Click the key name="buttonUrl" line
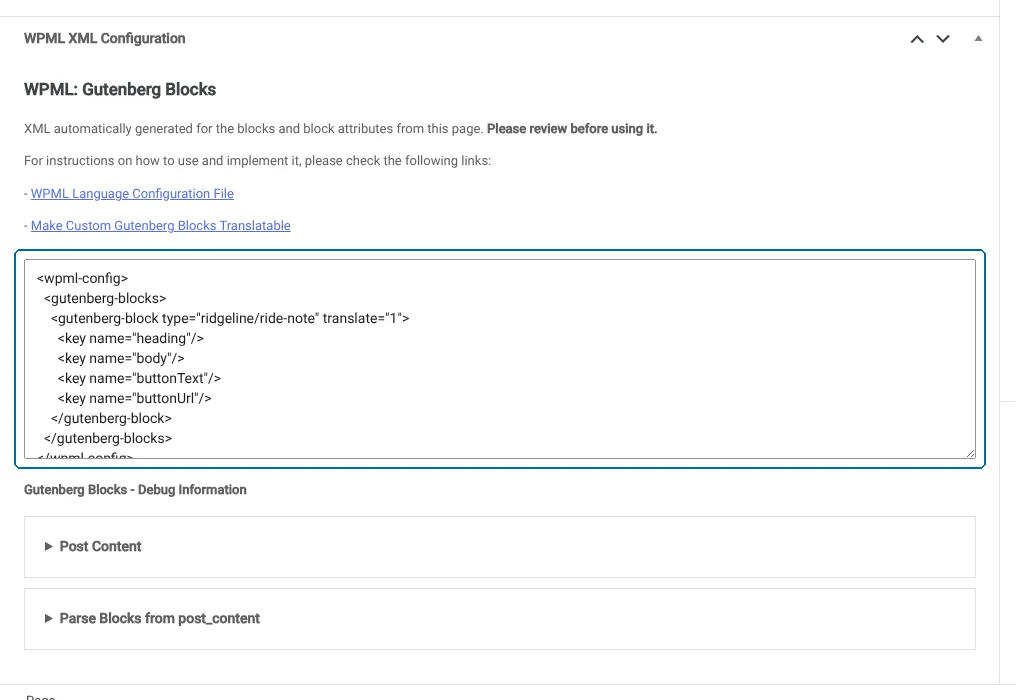1016x700 pixels. pyautogui.click(x=134, y=399)
